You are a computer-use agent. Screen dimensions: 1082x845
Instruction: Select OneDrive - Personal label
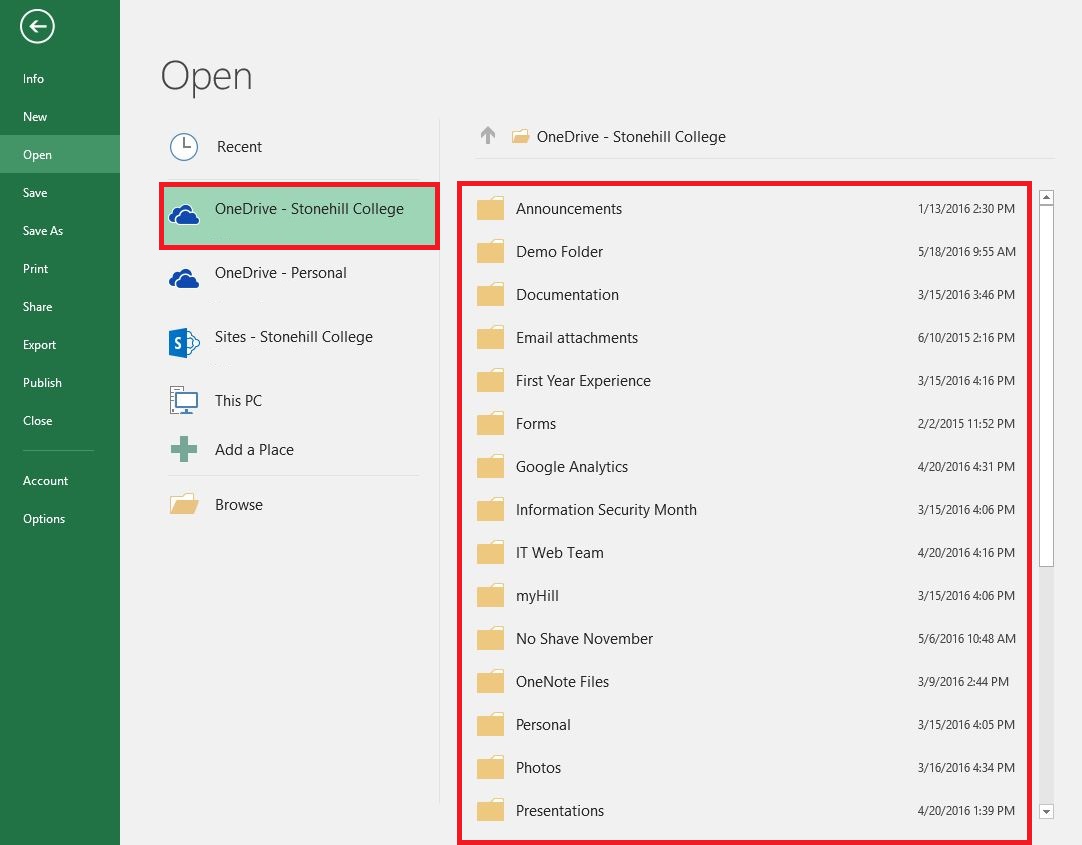click(281, 273)
